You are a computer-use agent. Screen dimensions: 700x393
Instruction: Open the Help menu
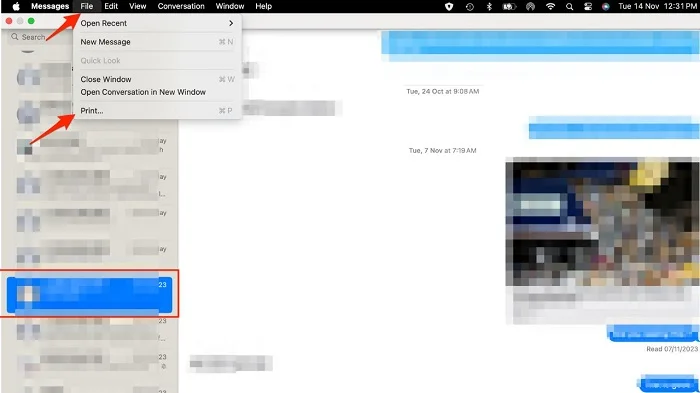(x=263, y=6)
